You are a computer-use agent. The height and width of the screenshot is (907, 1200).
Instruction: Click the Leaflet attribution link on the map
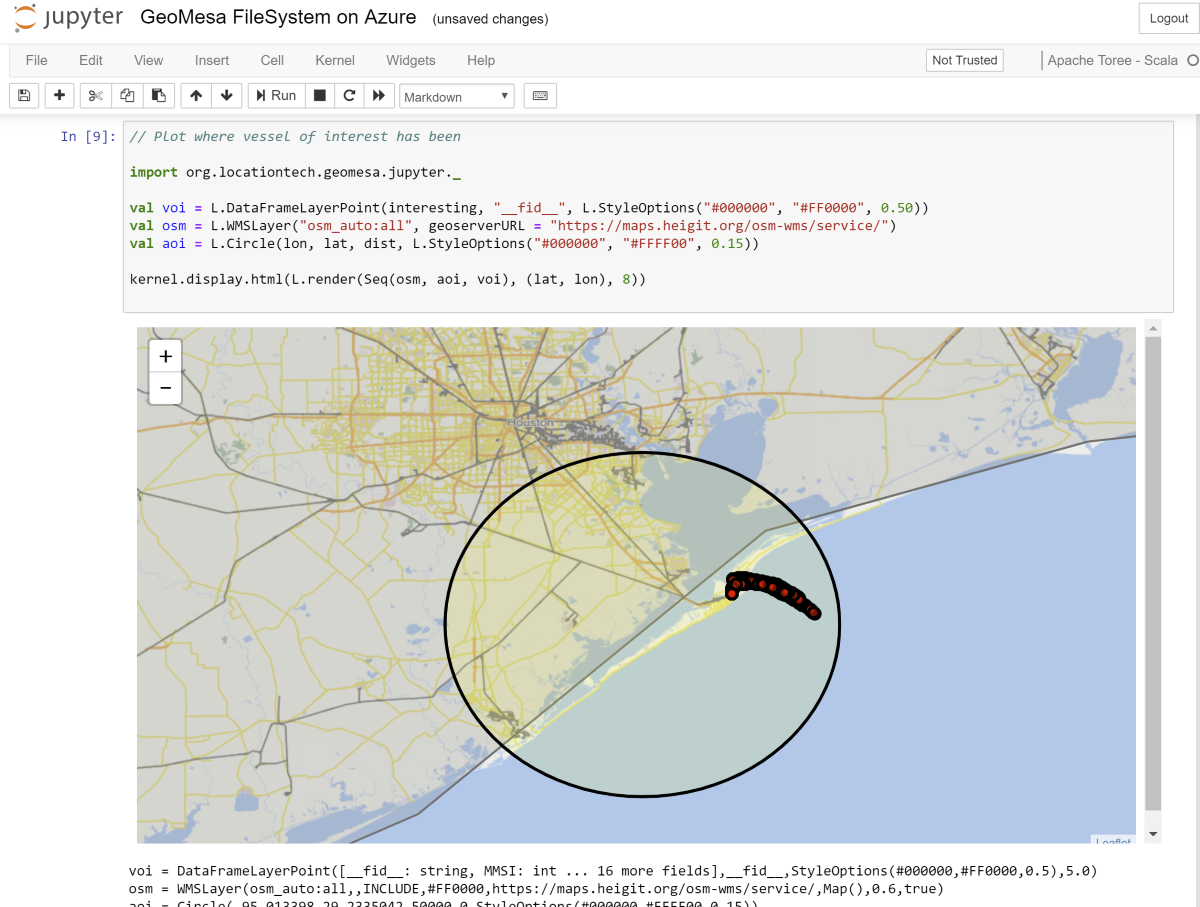click(1113, 841)
